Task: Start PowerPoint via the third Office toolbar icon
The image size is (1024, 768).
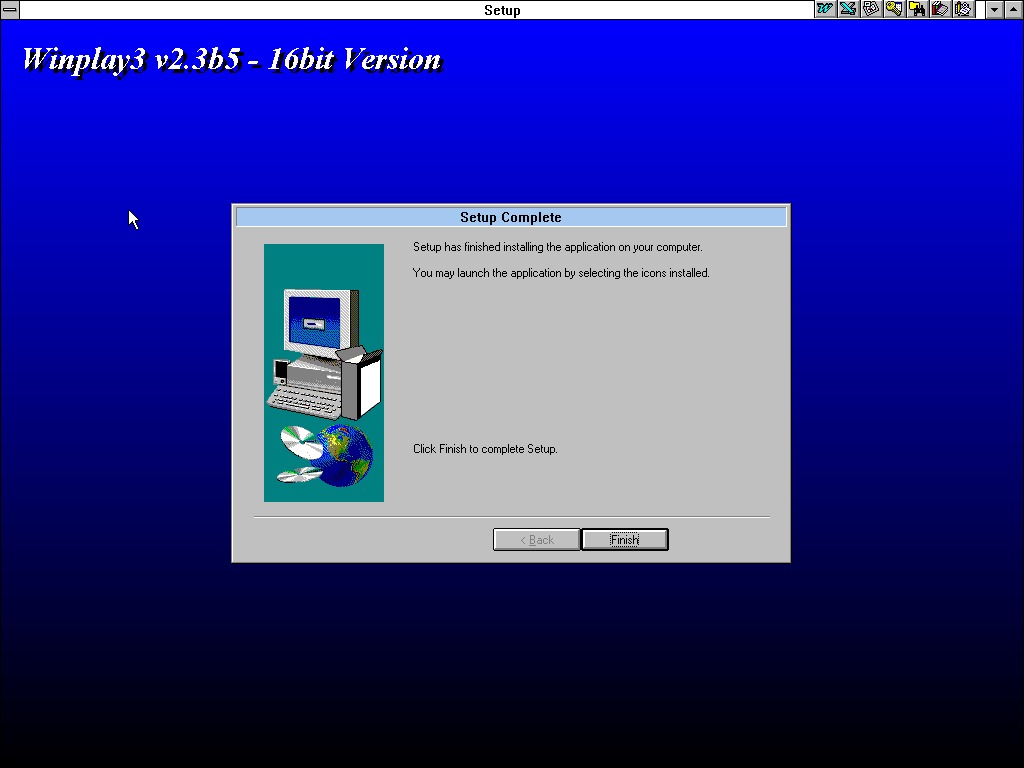Action: (871, 9)
